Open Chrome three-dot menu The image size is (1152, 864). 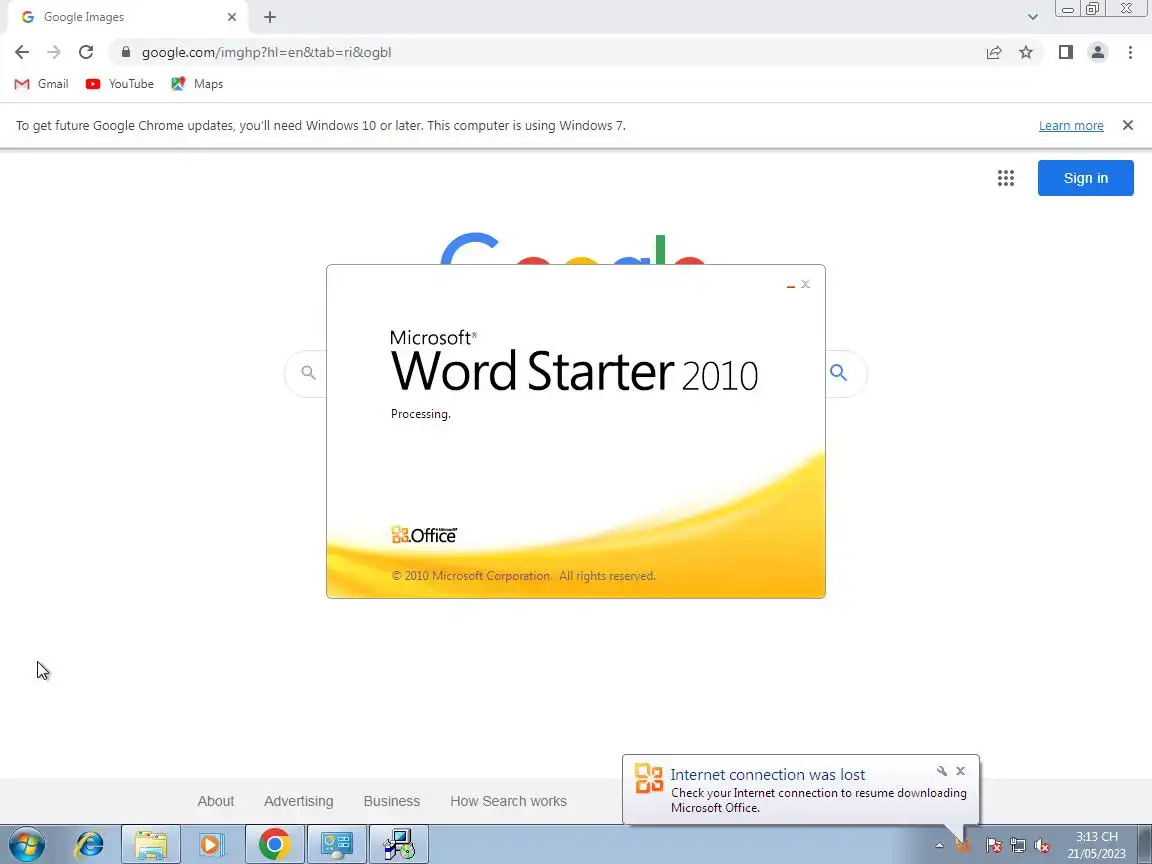click(x=1130, y=52)
